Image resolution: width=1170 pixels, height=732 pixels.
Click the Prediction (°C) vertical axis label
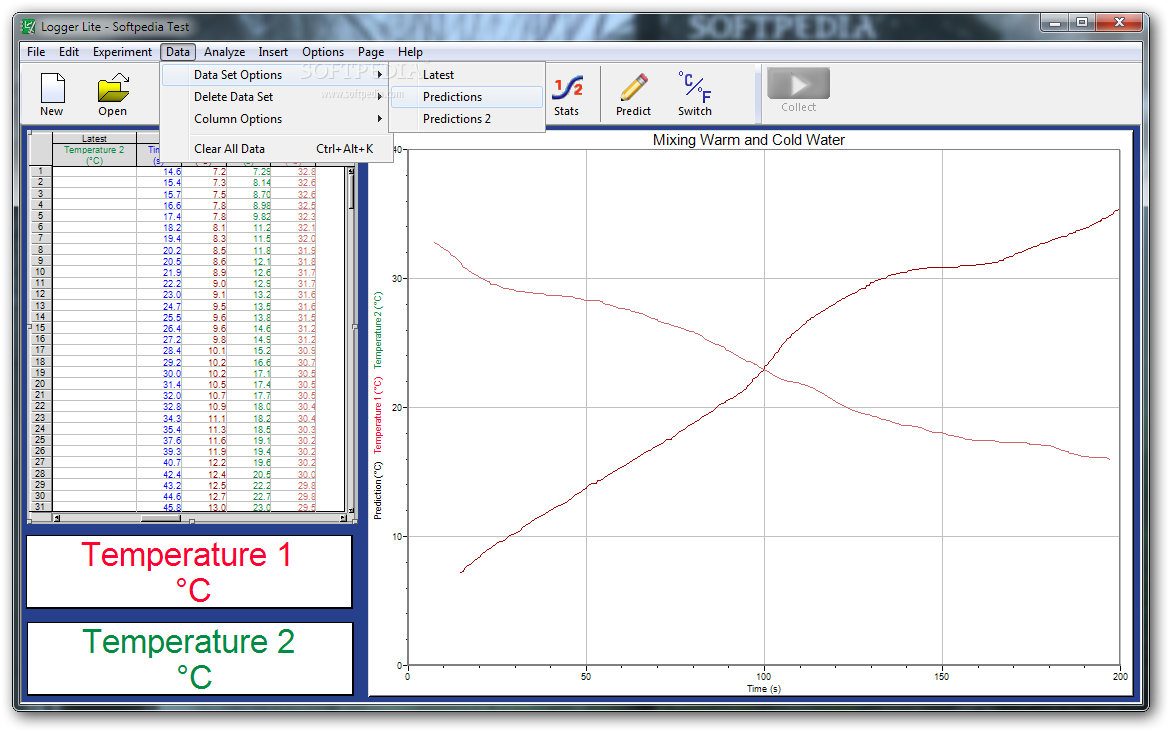coord(378,490)
